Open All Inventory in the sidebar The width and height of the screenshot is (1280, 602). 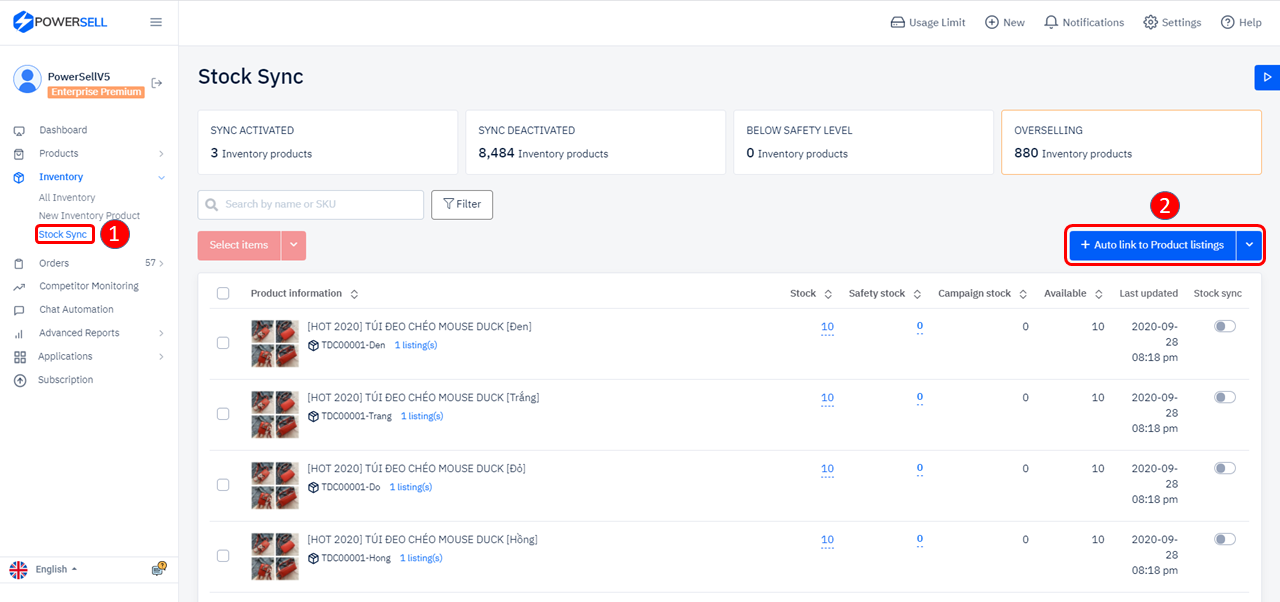tap(67, 198)
